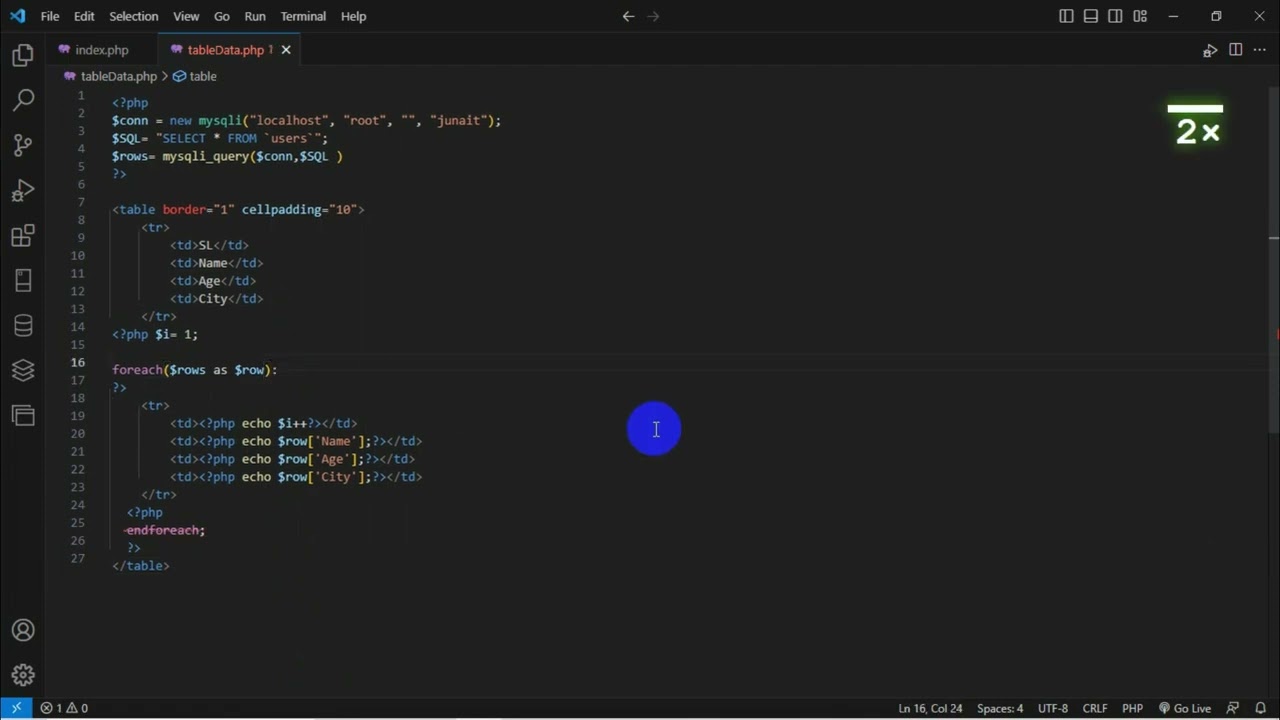Open the Help menu
The height and width of the screenshot is (720, 1280).
click(353, 16)
